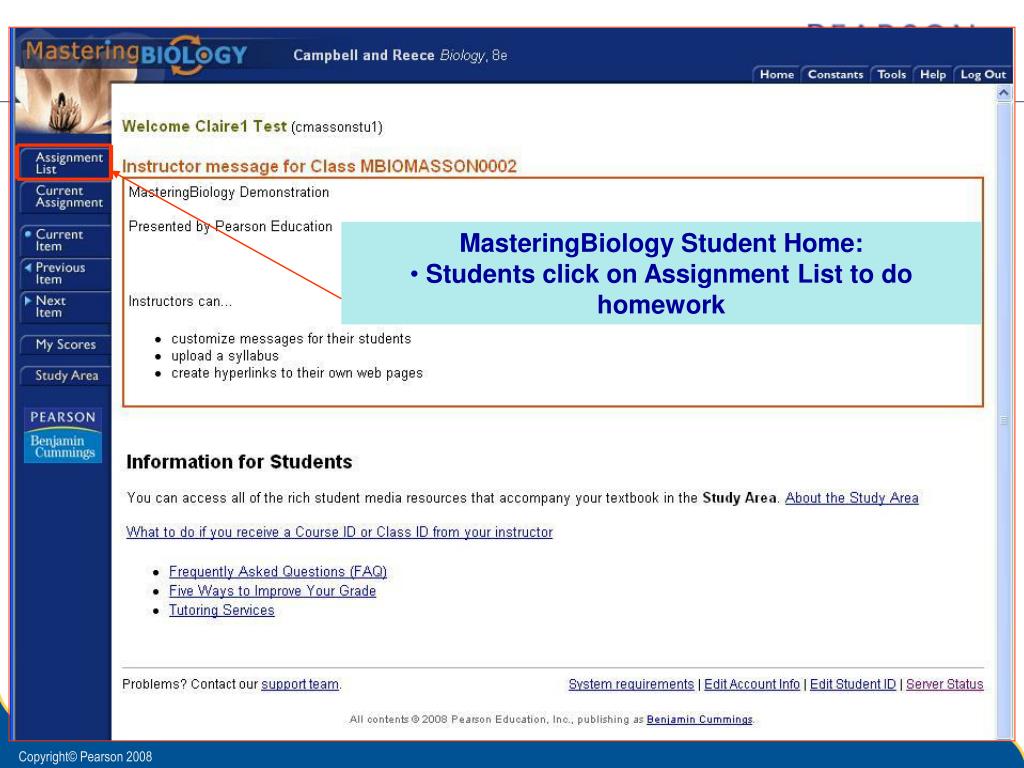
Task: Open the Study Area from sidebar
Action: [65, 376]
